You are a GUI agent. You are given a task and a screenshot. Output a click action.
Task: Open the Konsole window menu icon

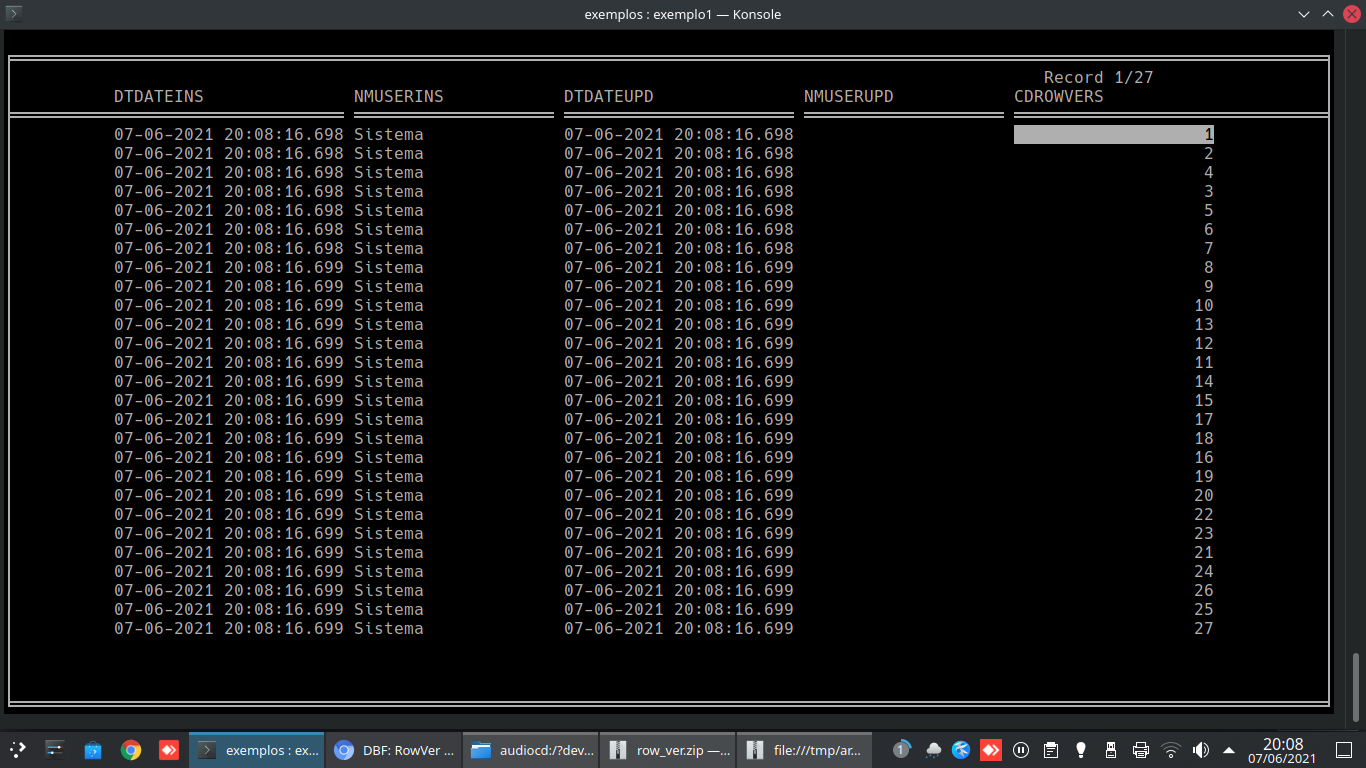click(14, 14)
